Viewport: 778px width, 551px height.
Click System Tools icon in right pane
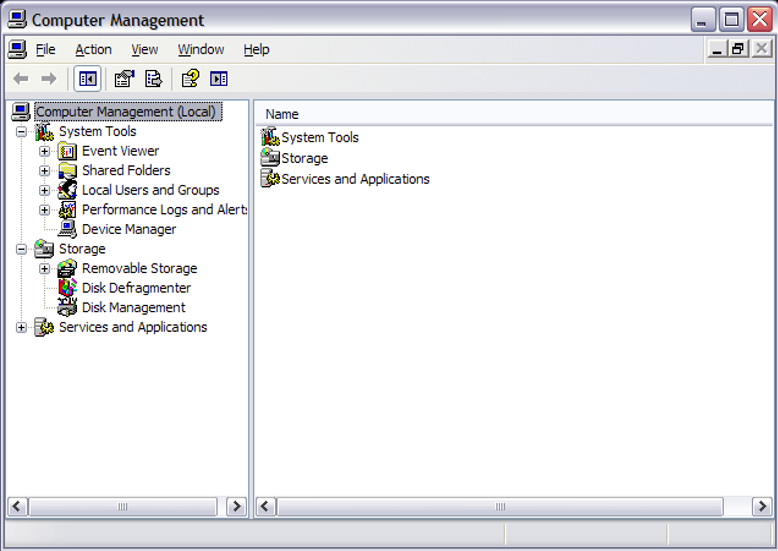coord(270,137)
